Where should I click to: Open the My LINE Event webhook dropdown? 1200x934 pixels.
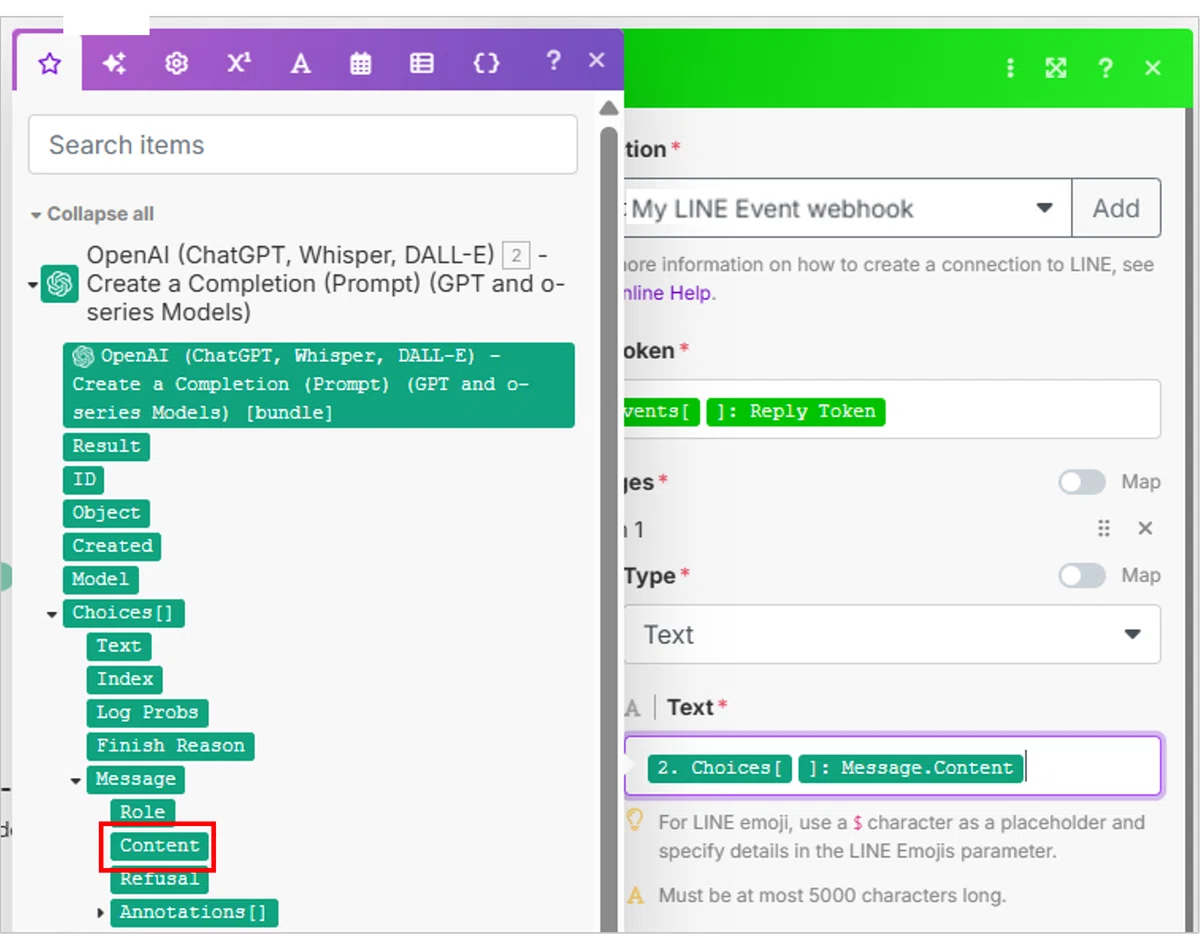(846, 208)
